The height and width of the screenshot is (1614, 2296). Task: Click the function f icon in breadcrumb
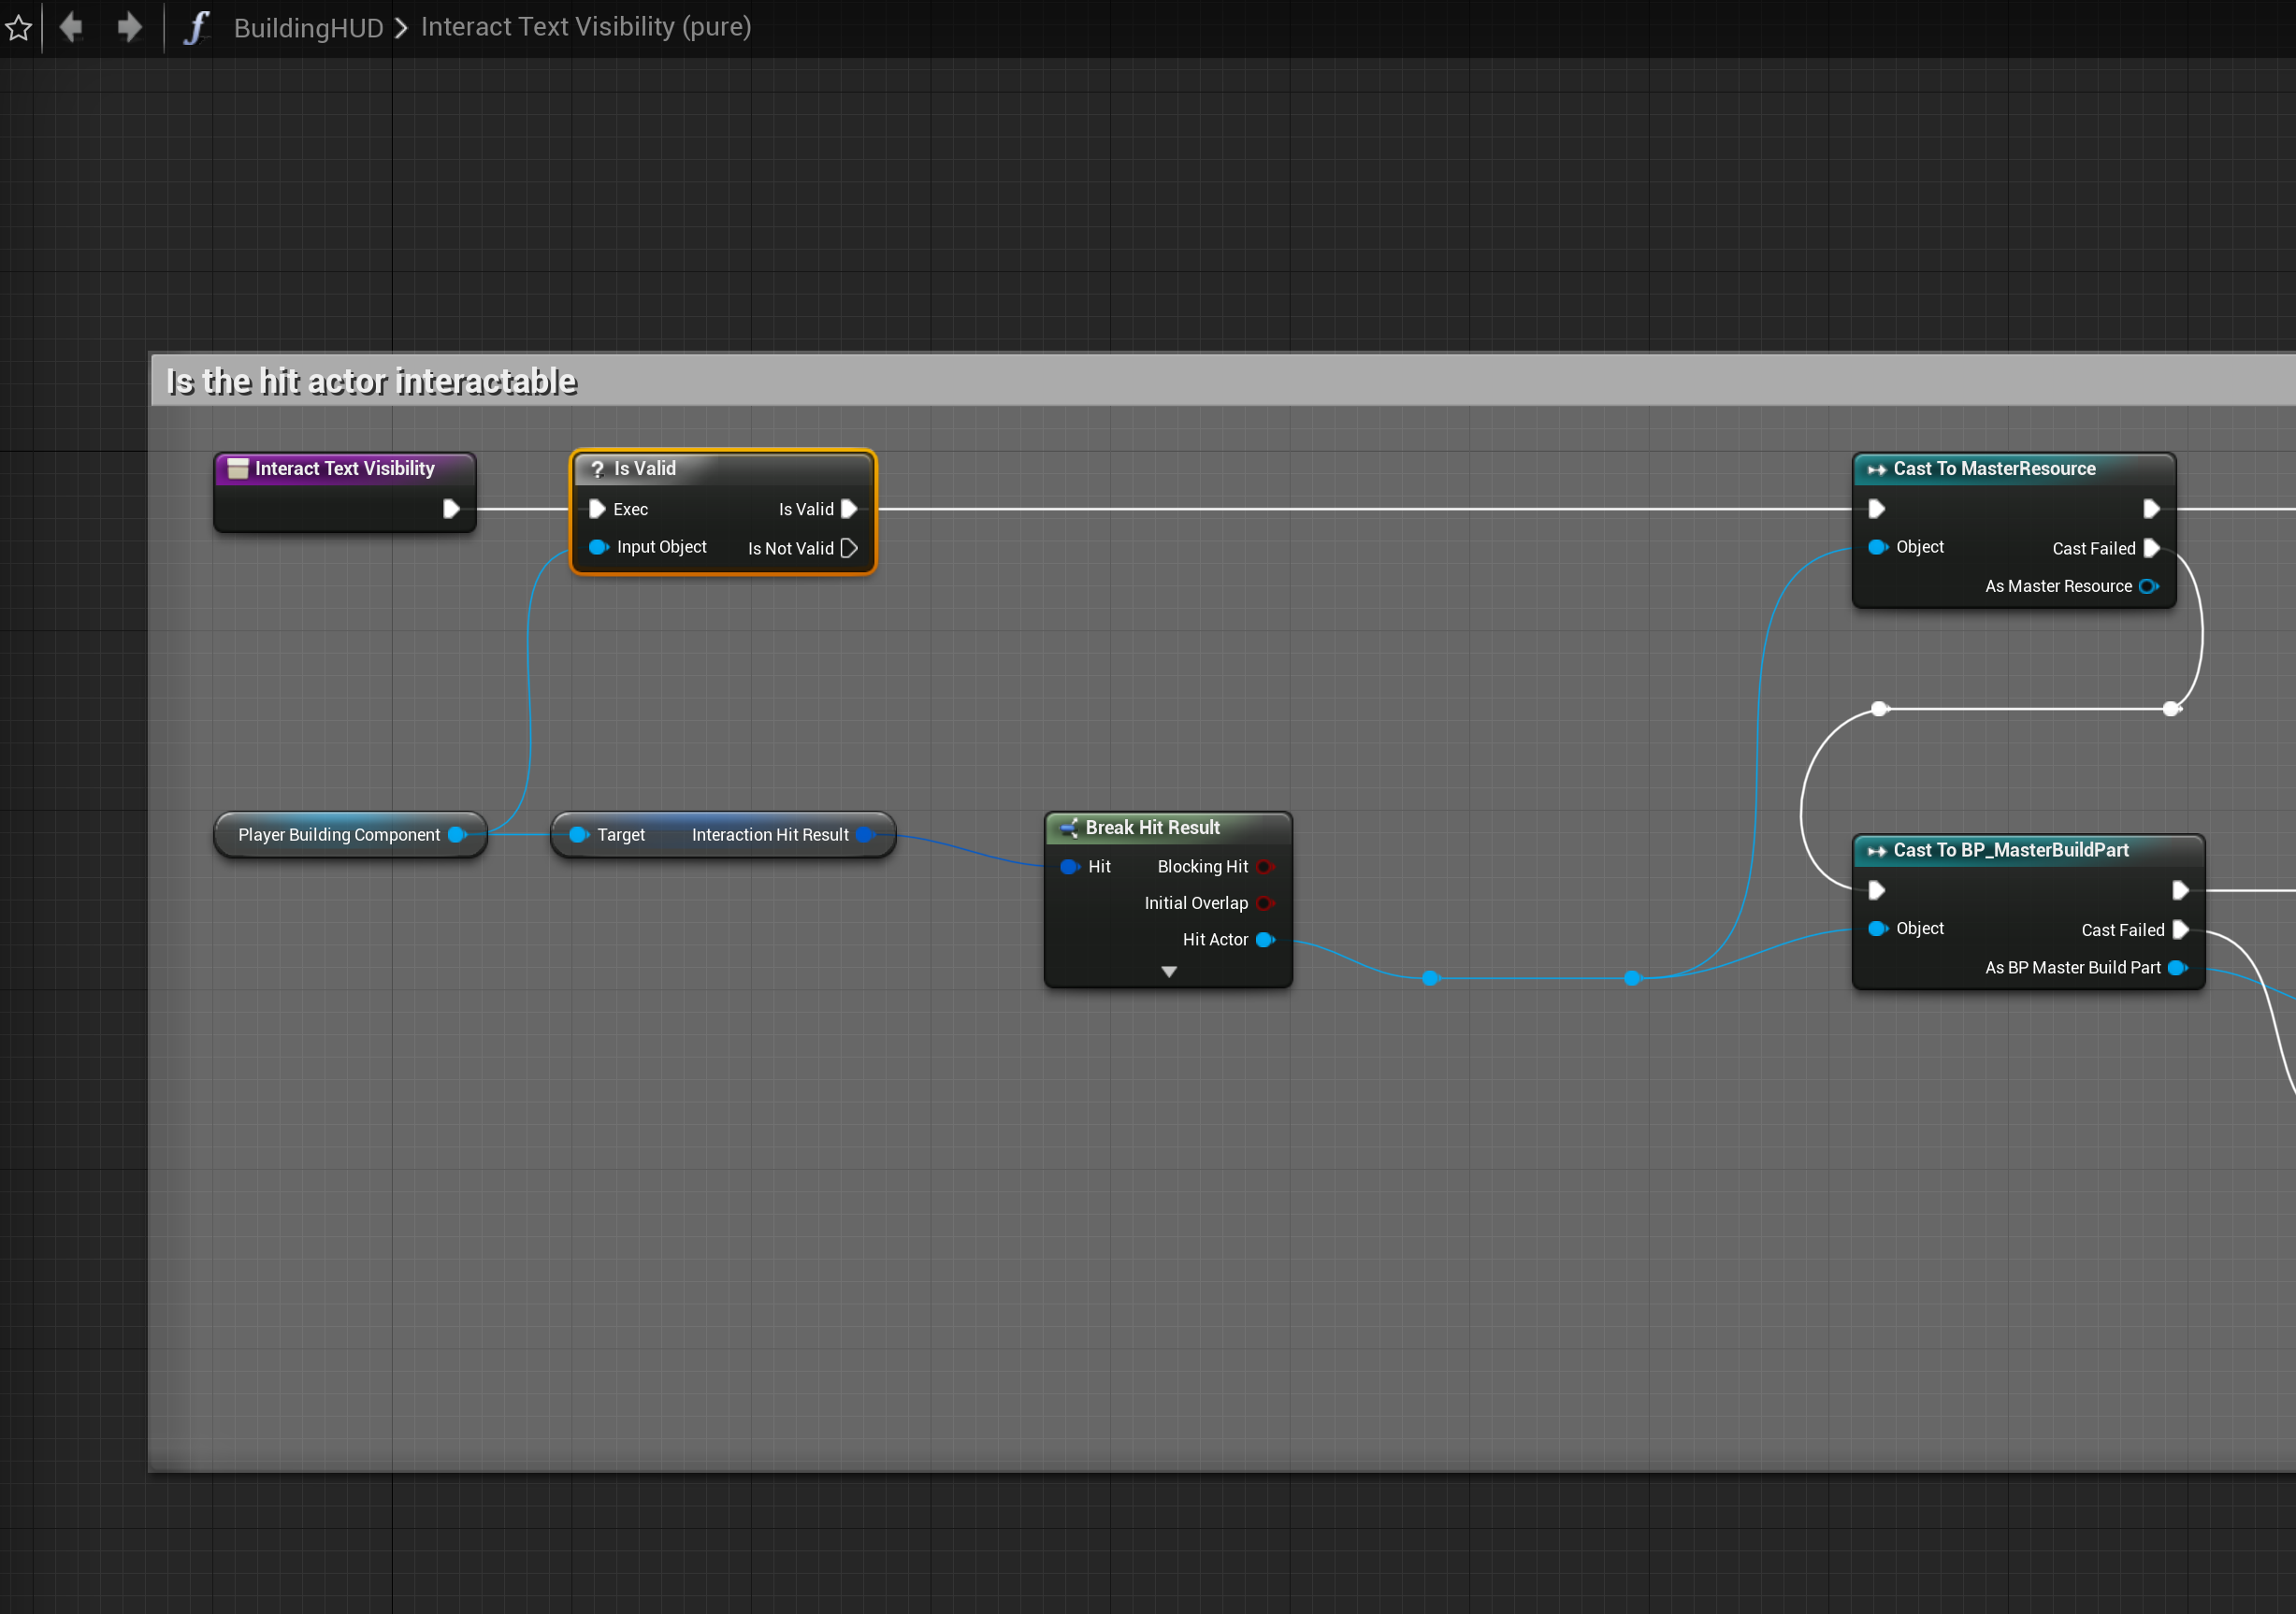[196, 27]
